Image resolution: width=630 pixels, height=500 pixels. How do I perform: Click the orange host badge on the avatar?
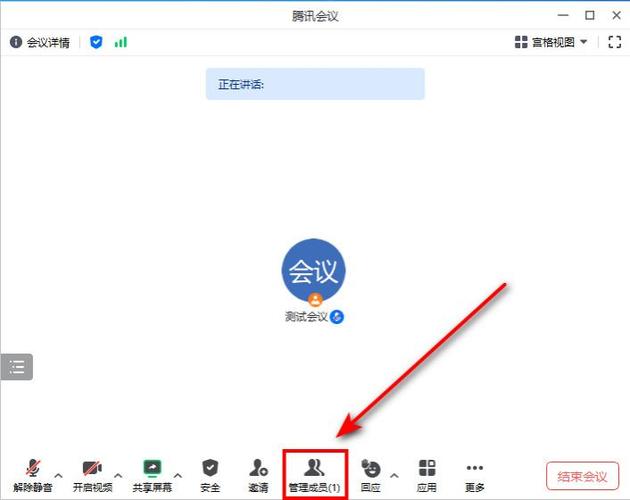315,299
